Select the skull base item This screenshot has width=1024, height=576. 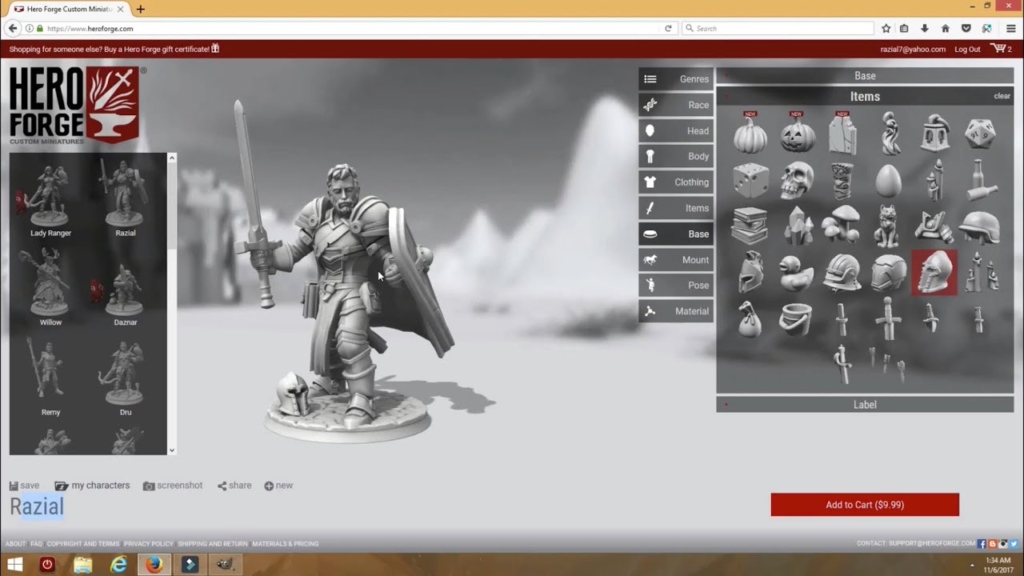pos(797,180)
